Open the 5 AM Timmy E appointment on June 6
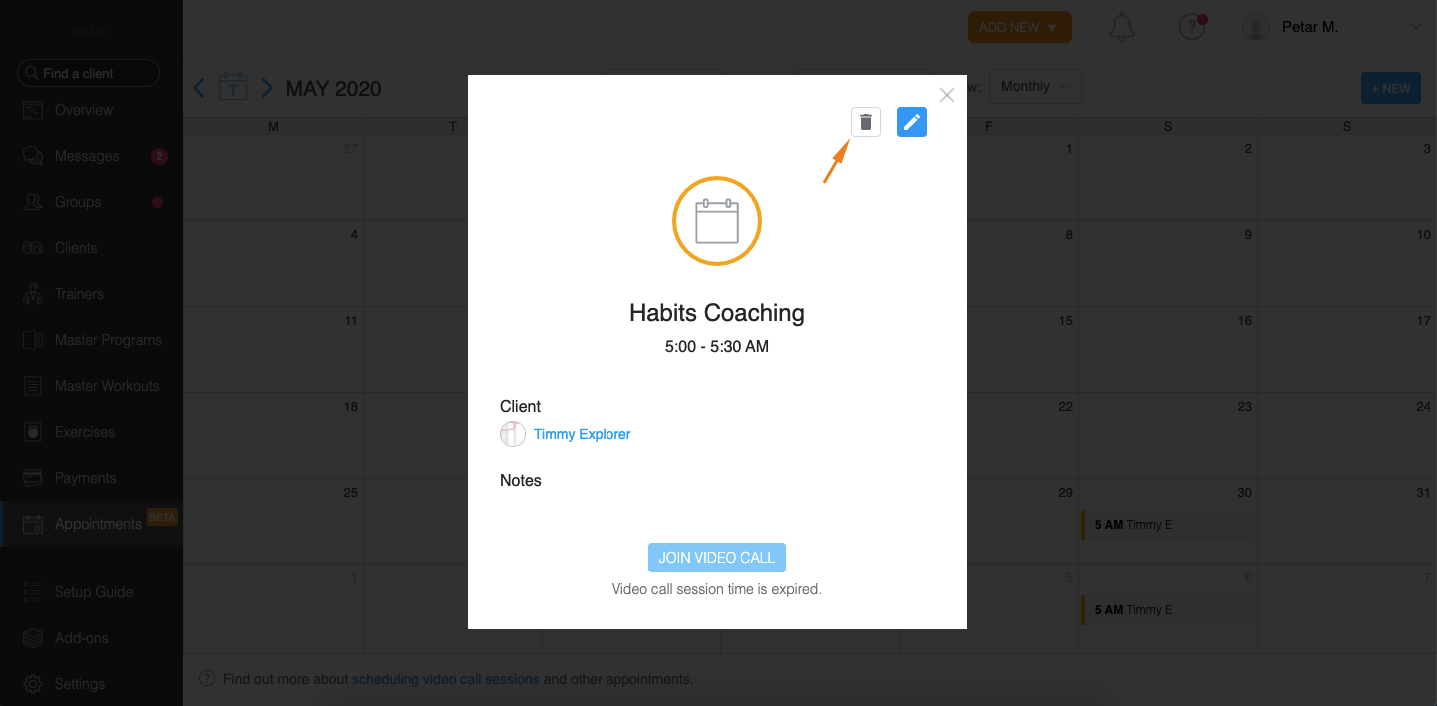 tap(1167, 610)
